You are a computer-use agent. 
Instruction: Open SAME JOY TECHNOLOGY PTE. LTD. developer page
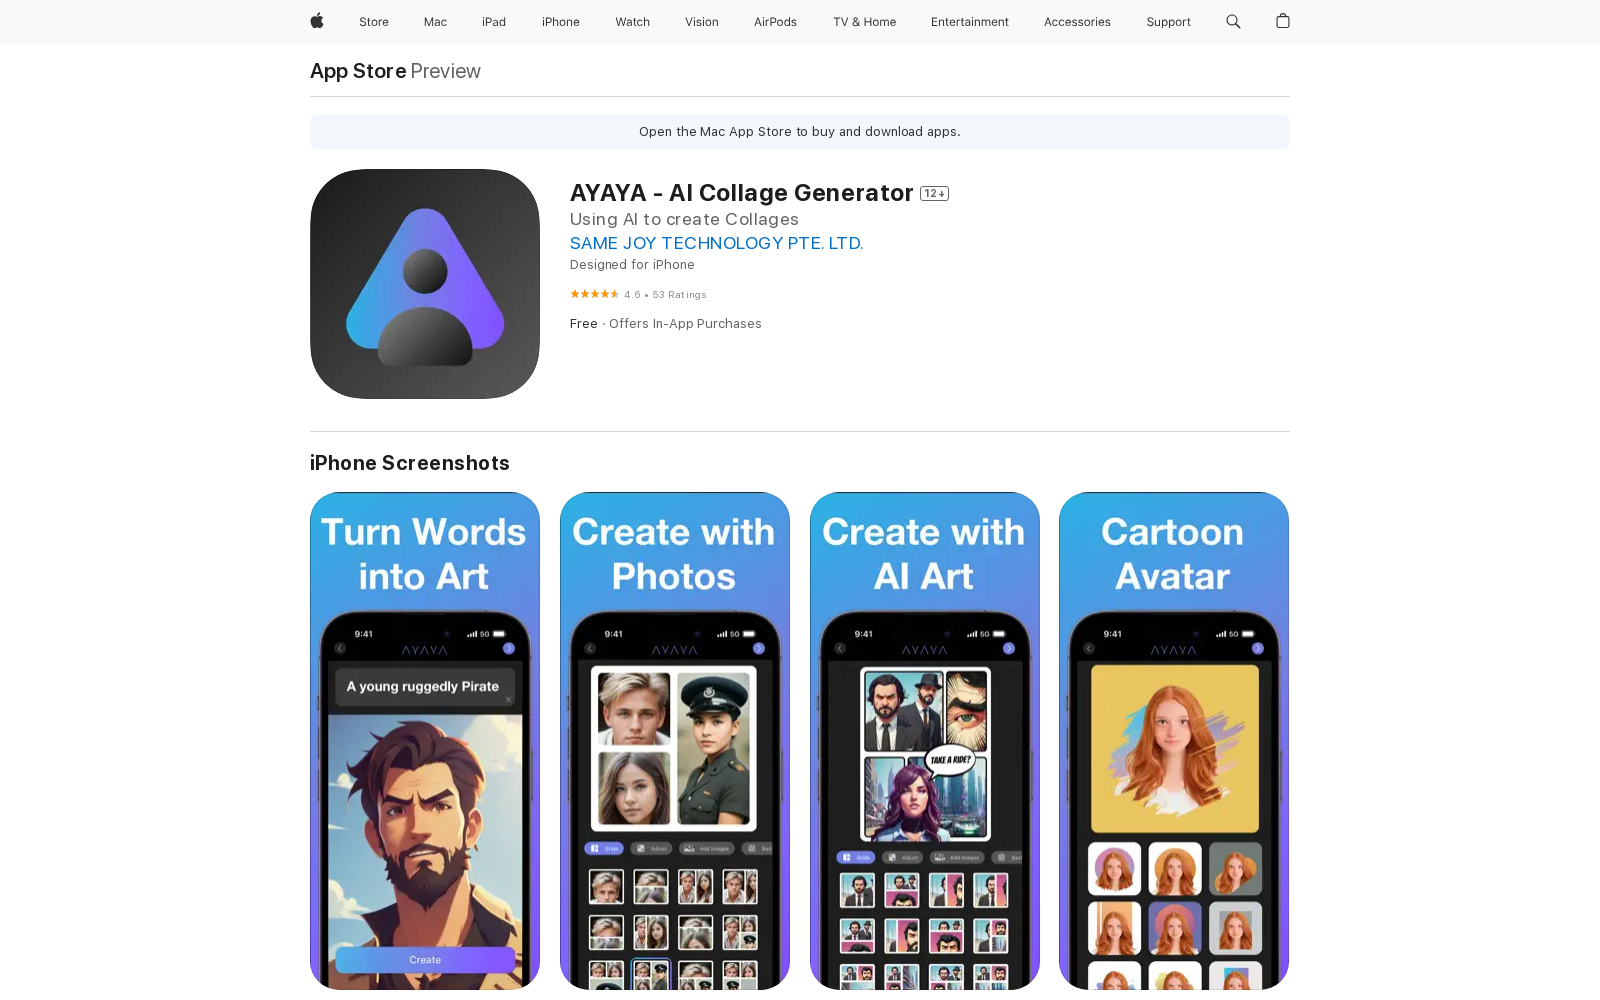coord(716,243)
